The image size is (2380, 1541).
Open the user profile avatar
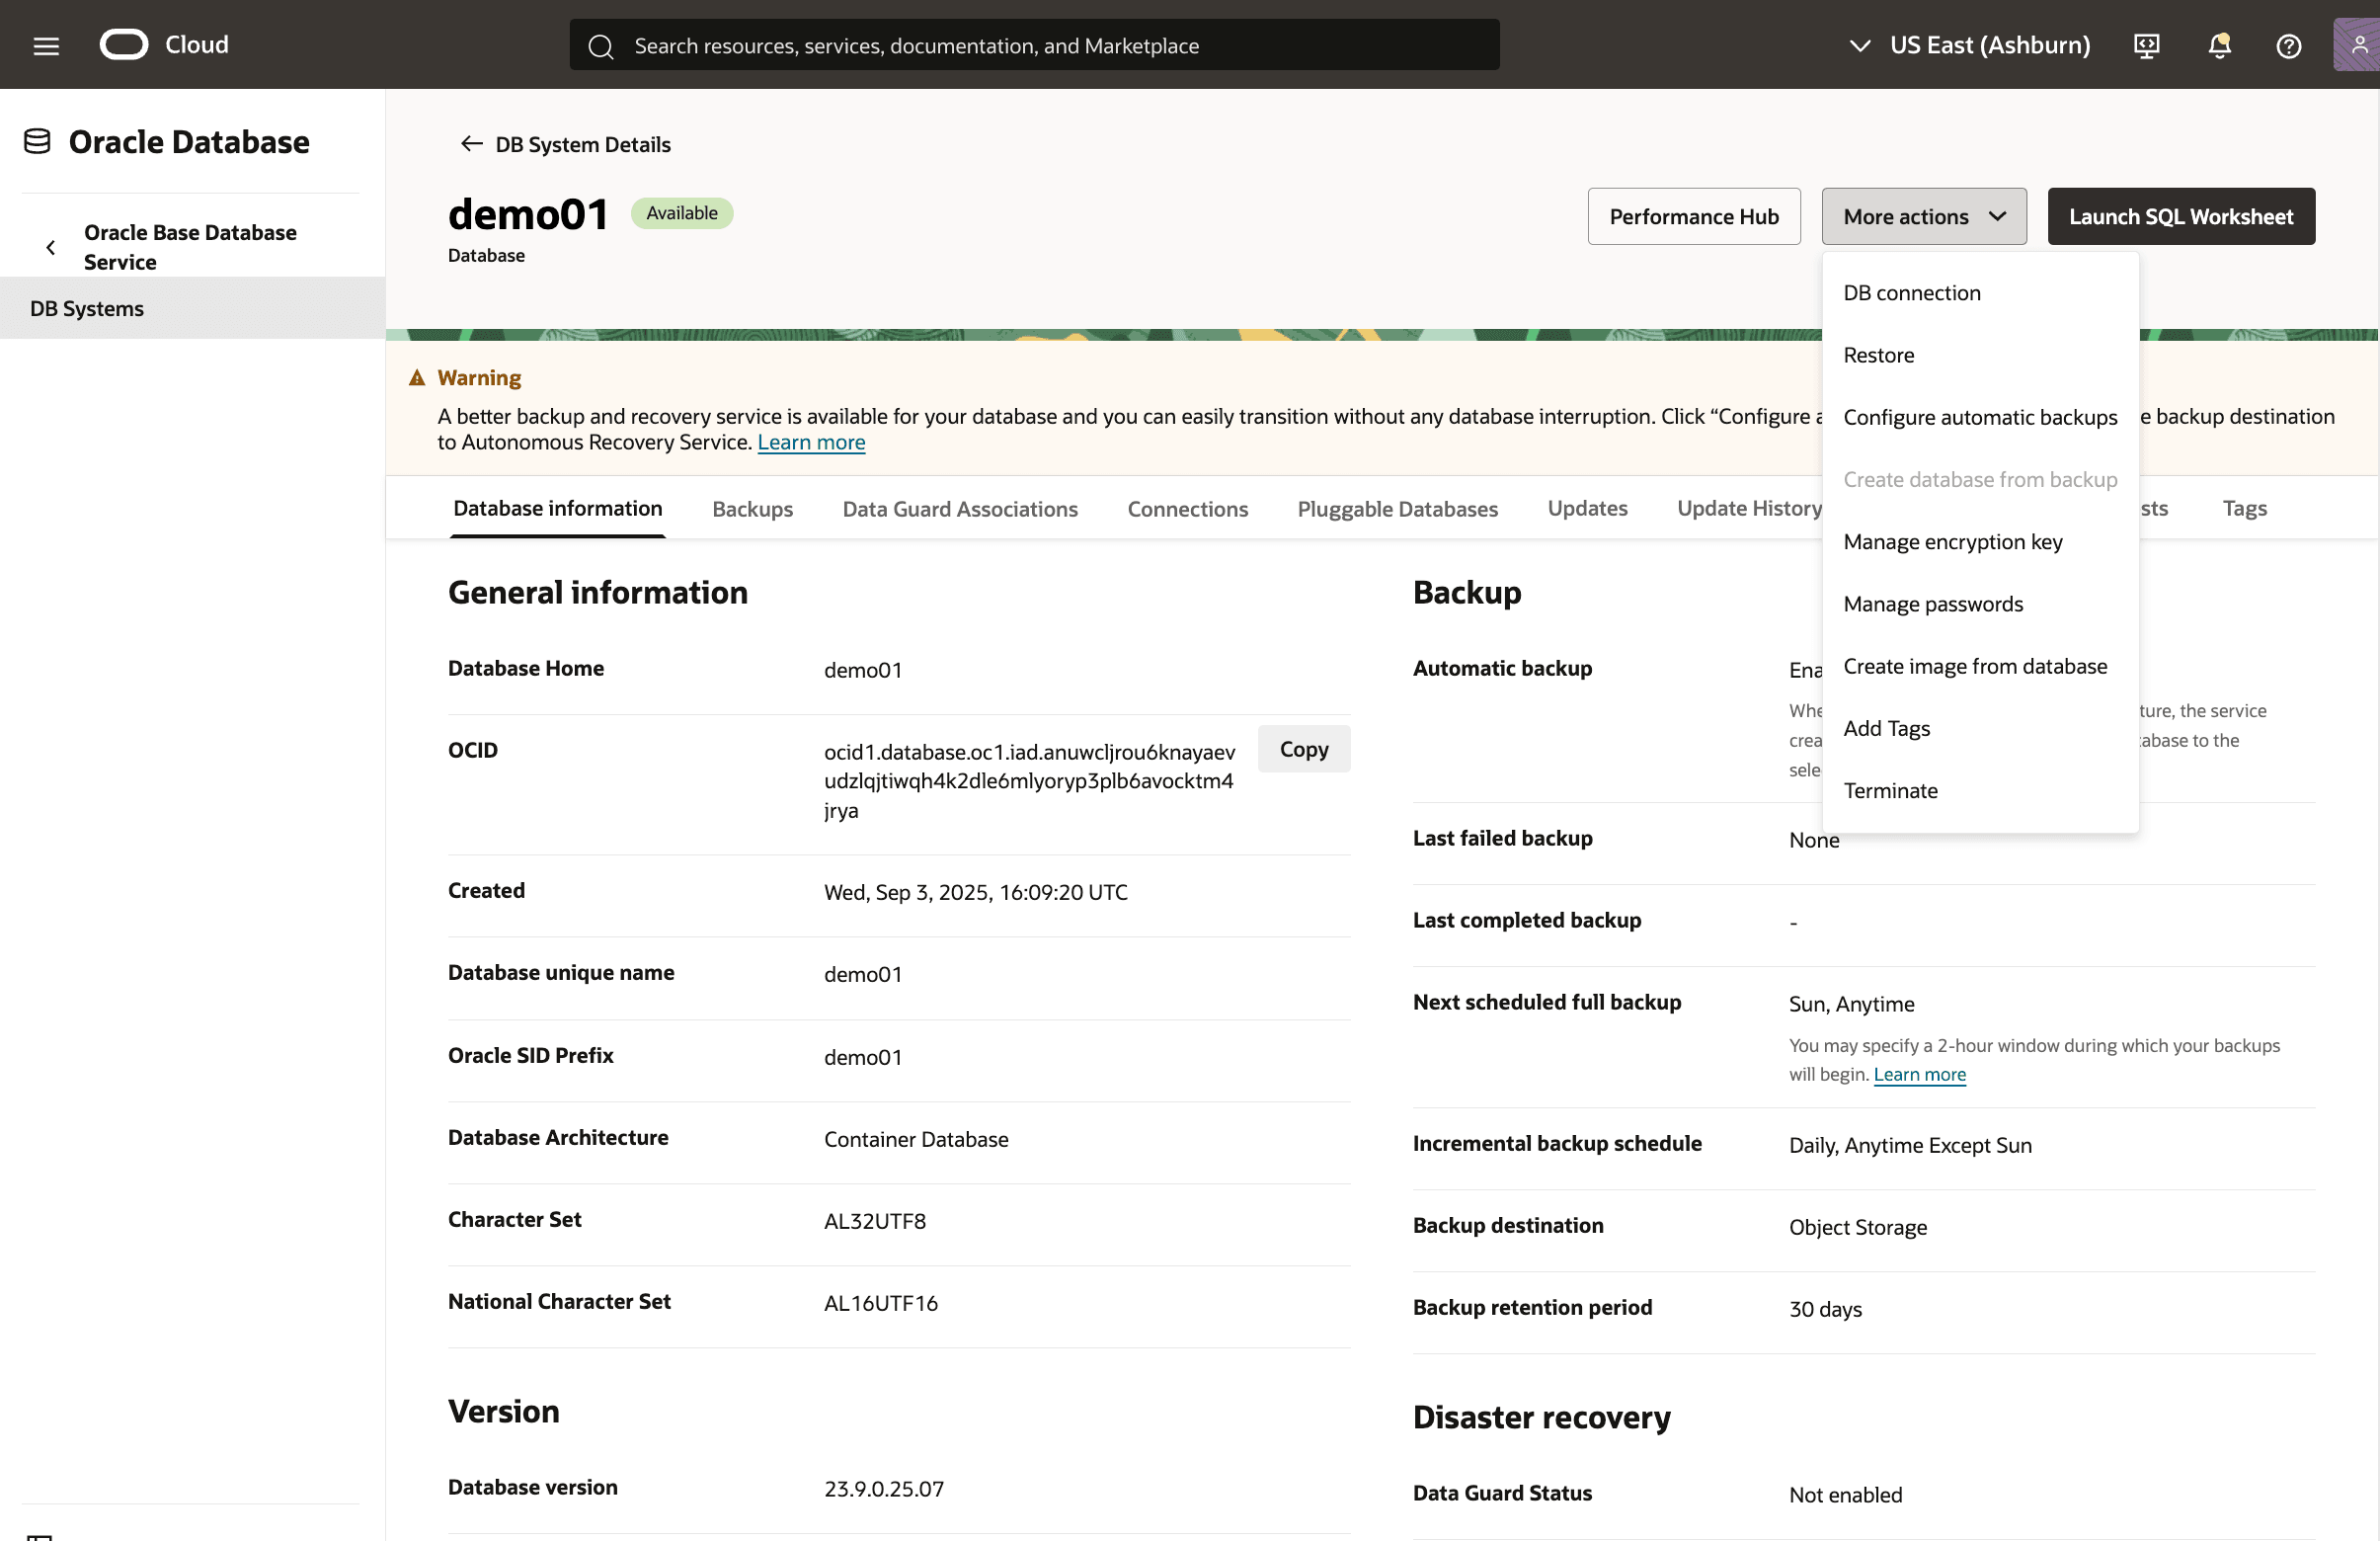(2358, 44)
